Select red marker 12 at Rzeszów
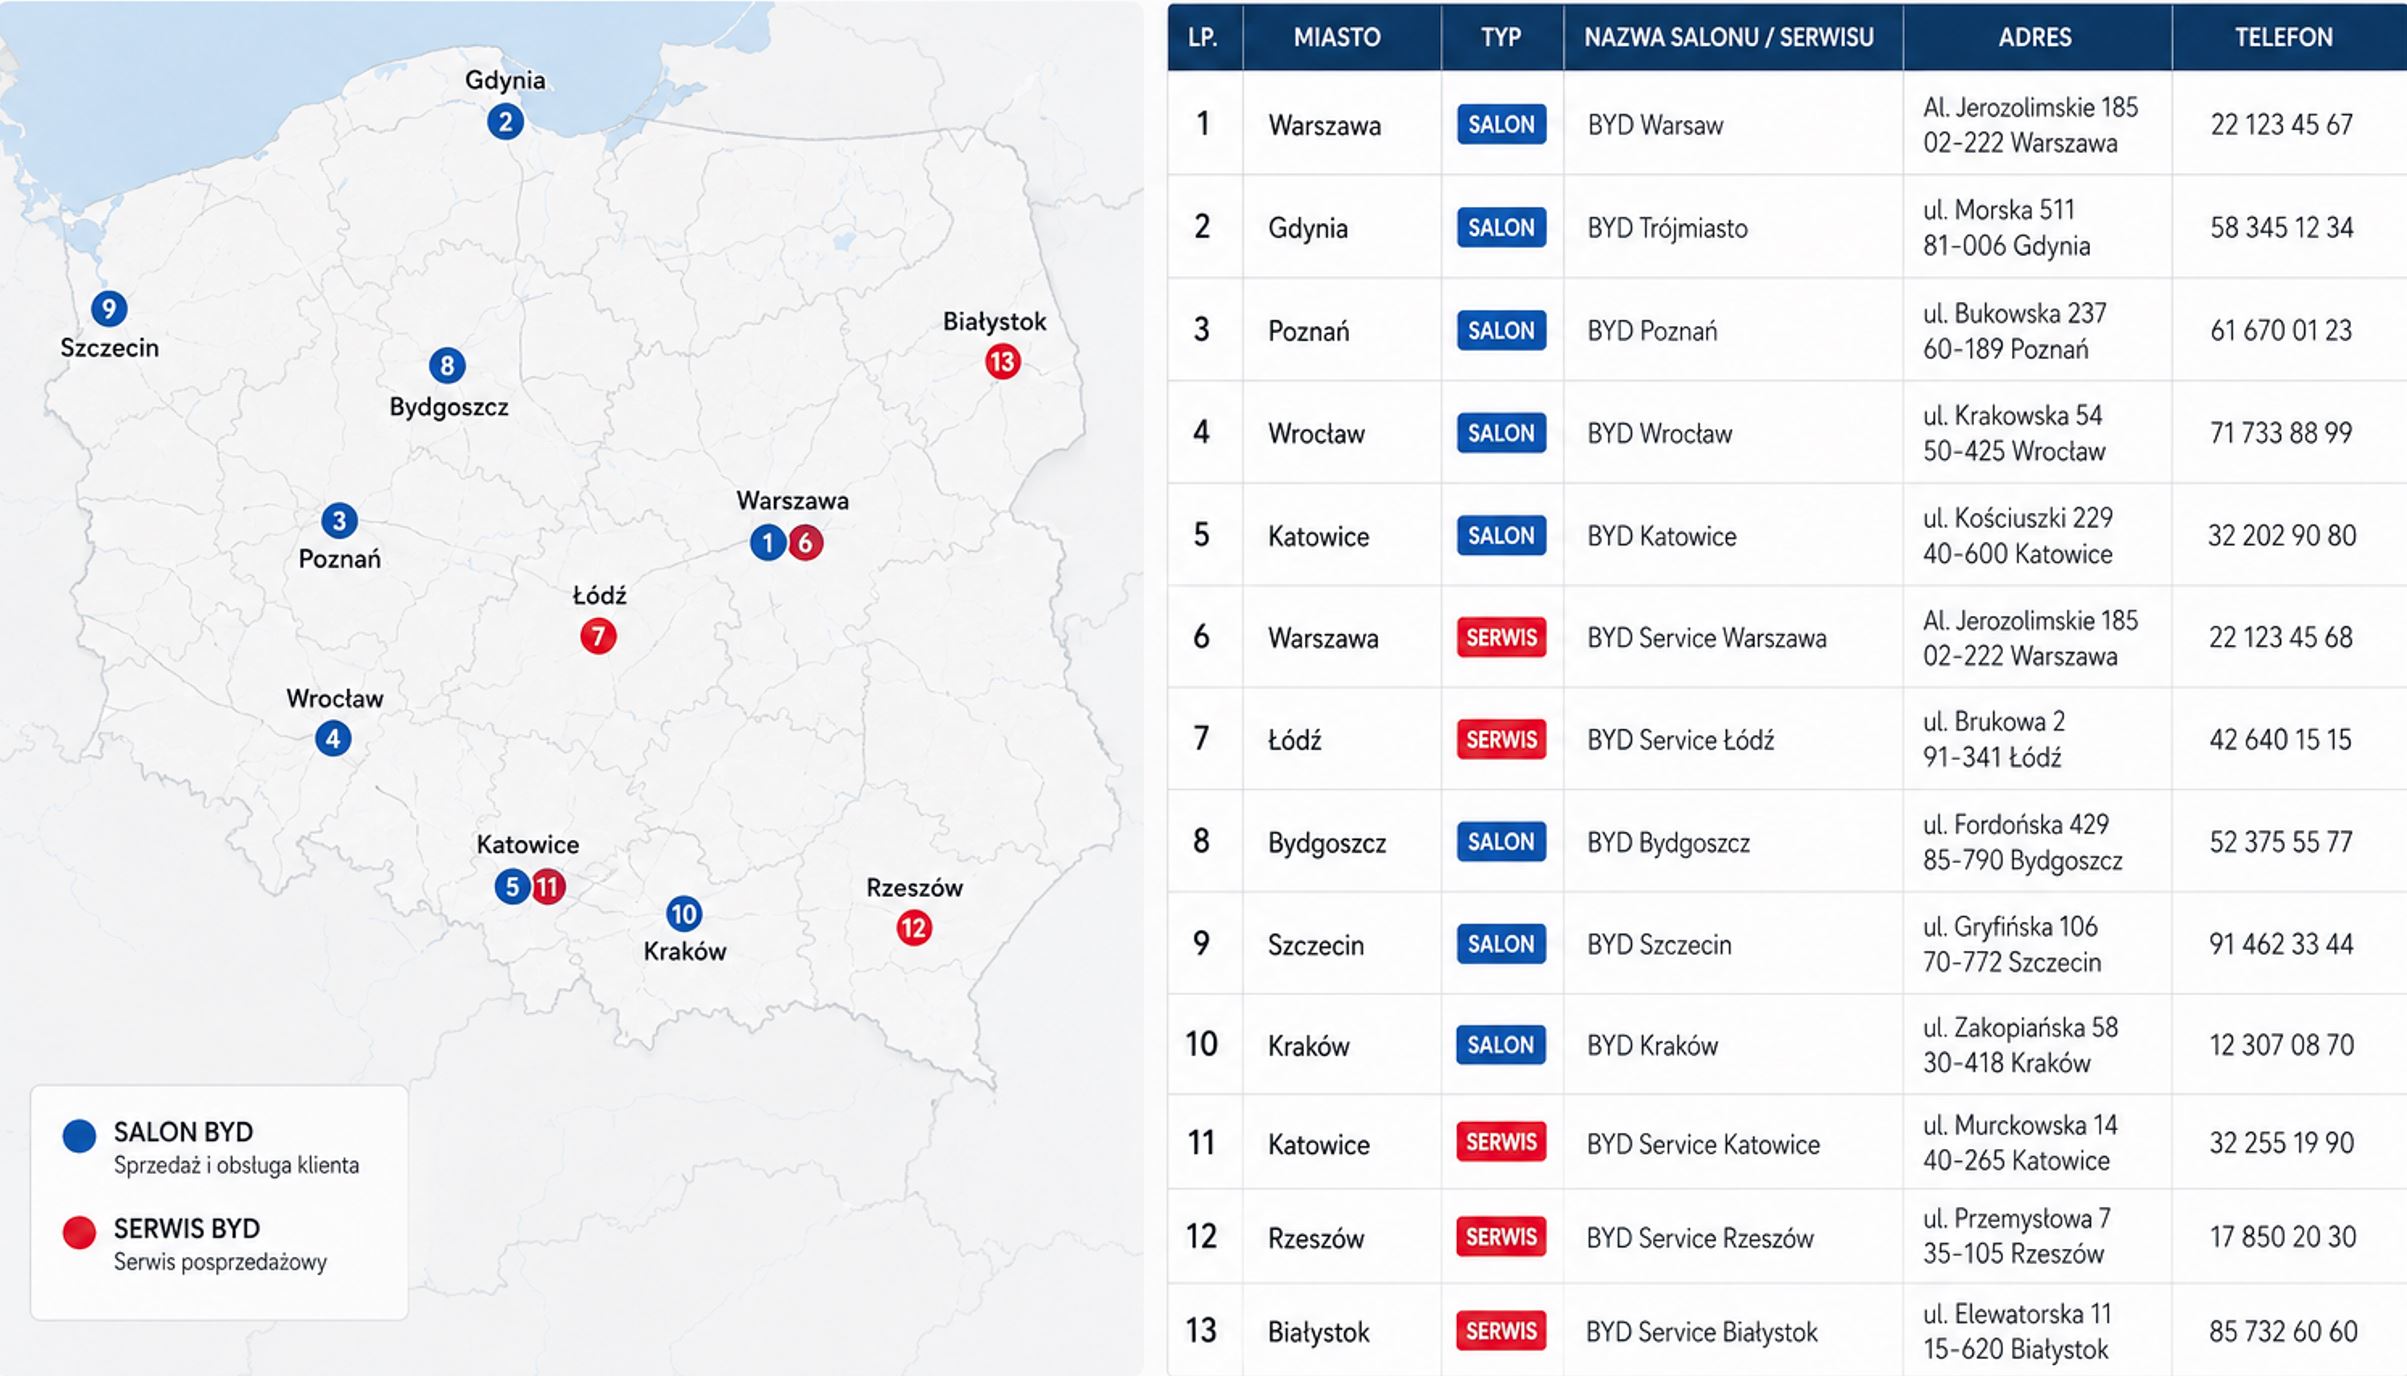 click(x=914, y=928)
